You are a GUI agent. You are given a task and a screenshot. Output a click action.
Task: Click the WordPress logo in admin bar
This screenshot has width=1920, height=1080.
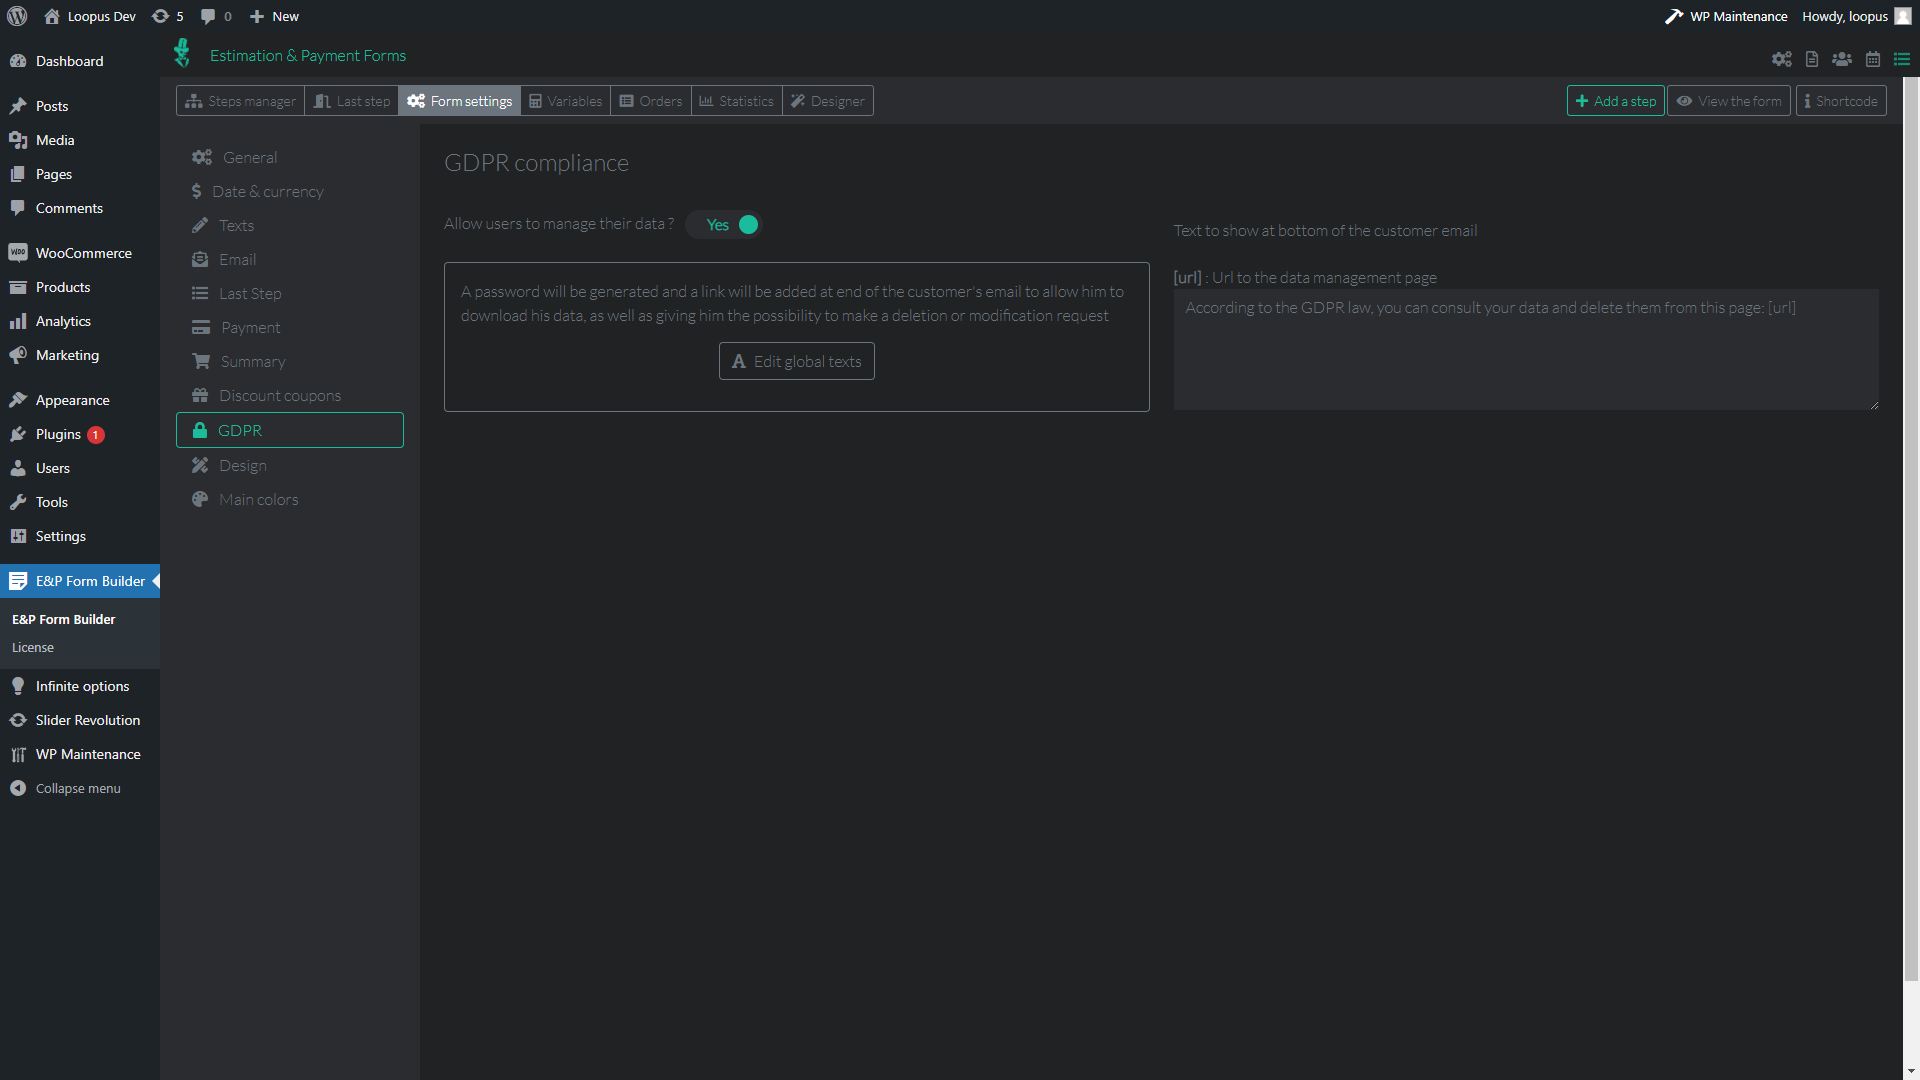(x=17, y=16)
